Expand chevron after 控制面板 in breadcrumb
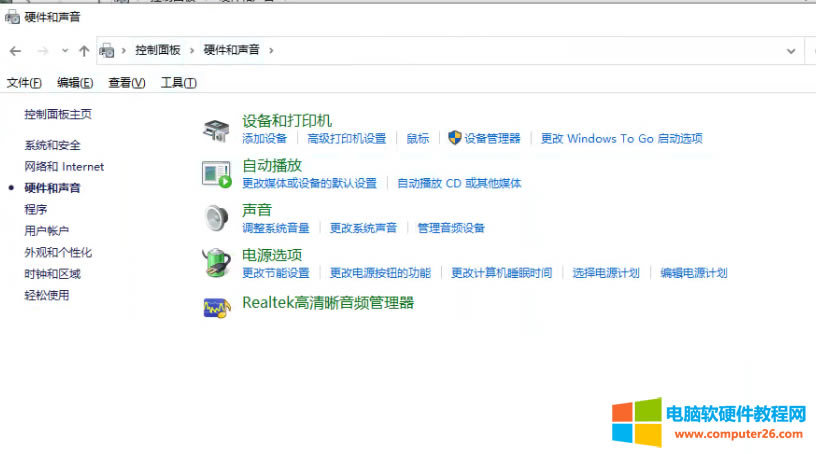The height and width of the screenshot is (454, 816). pyautogui.click(x=192, y=51)
